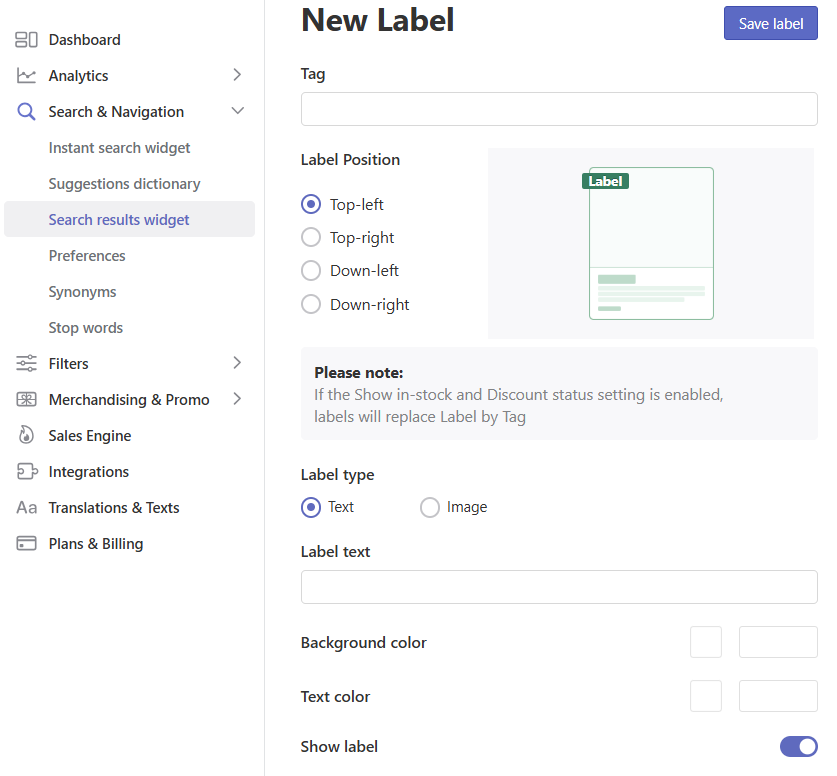
Task: Open Translations & Texts page
Action: pos(114,508)
